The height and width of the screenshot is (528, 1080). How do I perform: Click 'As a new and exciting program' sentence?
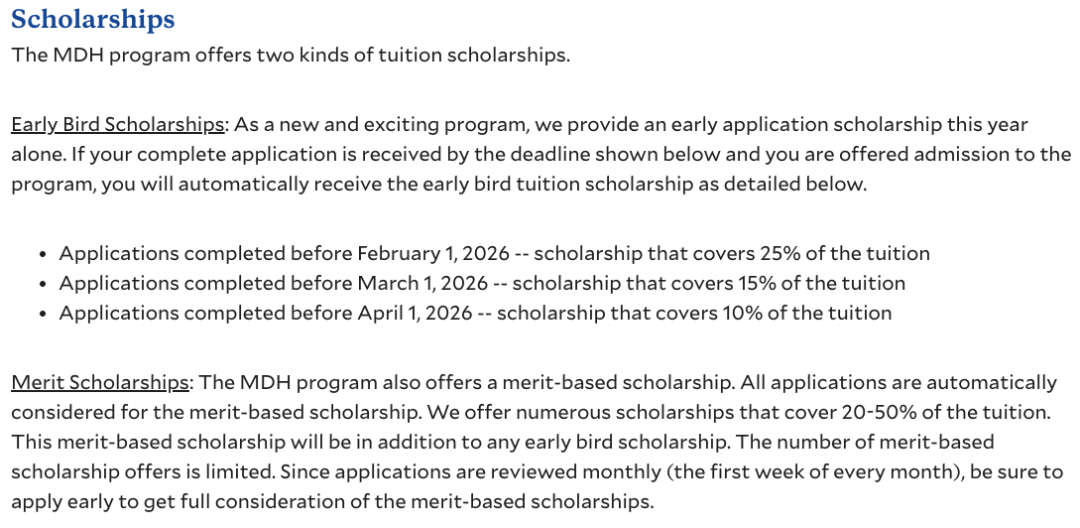point(381,125)
